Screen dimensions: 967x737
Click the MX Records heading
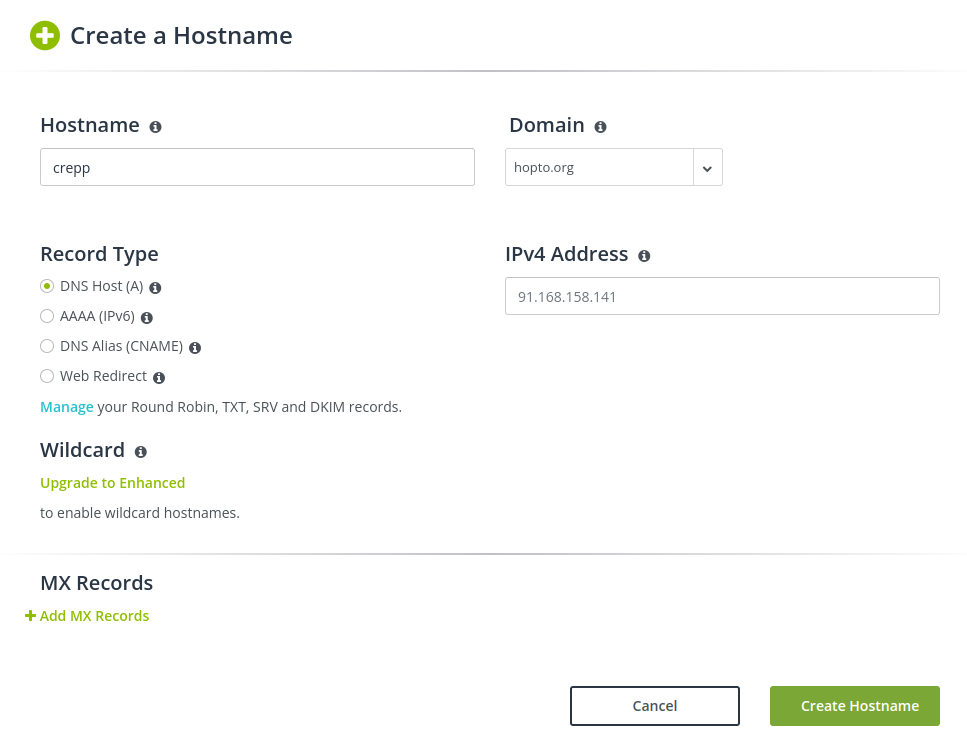pos(97,583)
